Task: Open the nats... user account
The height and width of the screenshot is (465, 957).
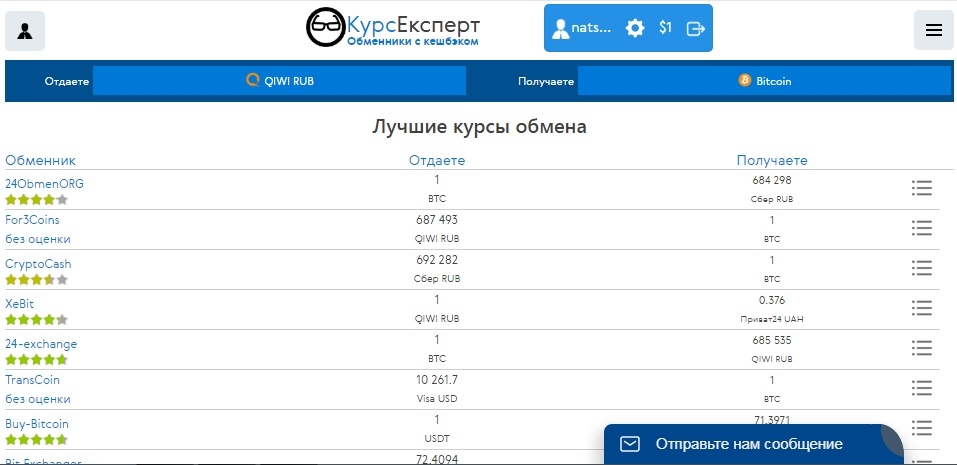Action: [581, 28]
